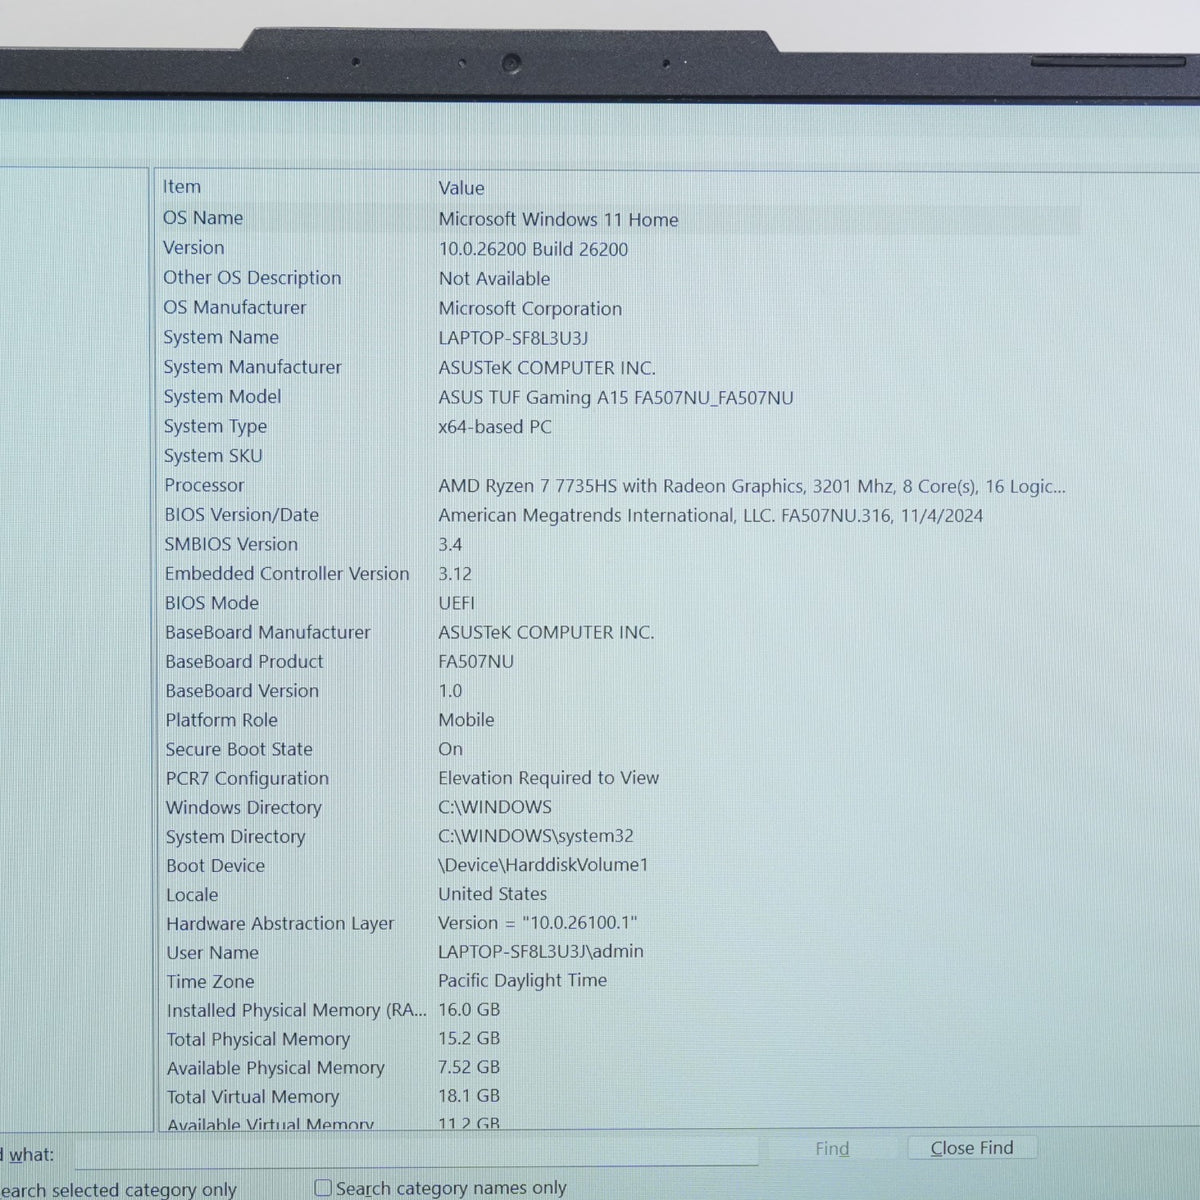Click the Not Available OS description value

tap(494, 279)
